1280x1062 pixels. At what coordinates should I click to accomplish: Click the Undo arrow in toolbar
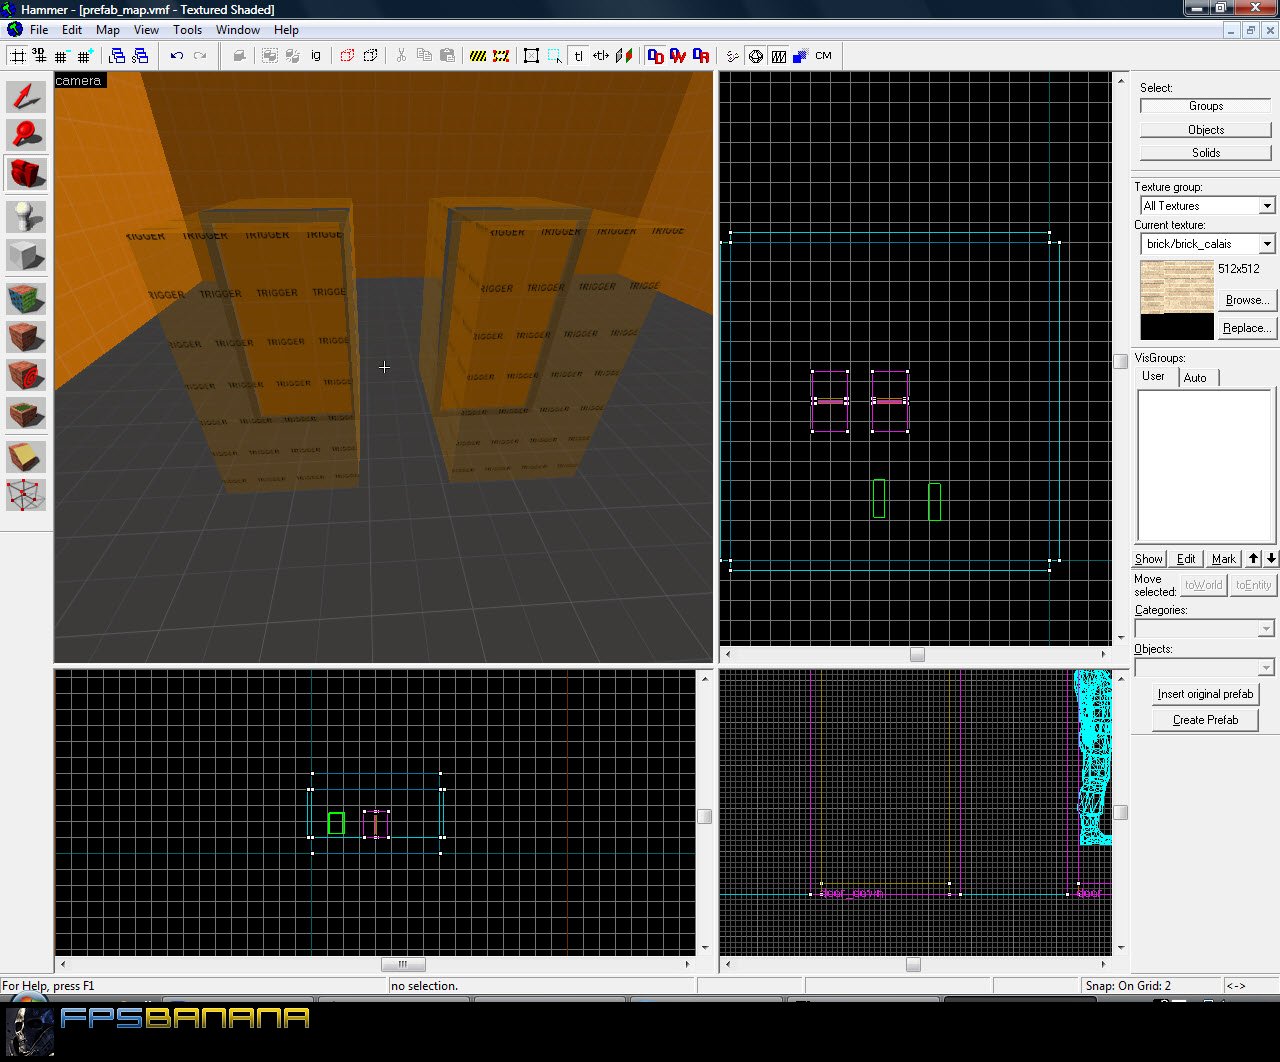[x=177, y=56]
